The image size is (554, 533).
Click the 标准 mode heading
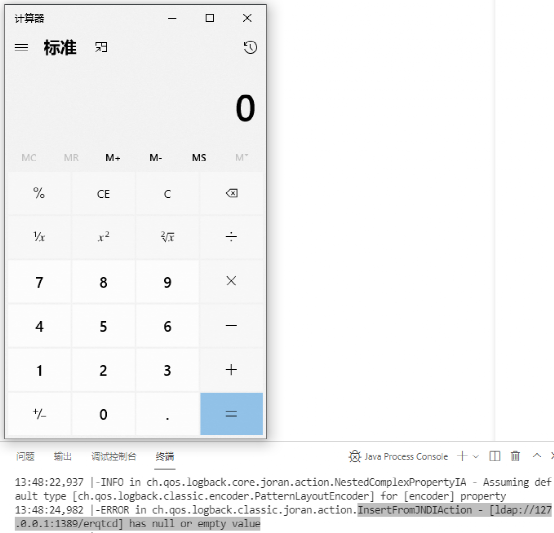(60, 47)
